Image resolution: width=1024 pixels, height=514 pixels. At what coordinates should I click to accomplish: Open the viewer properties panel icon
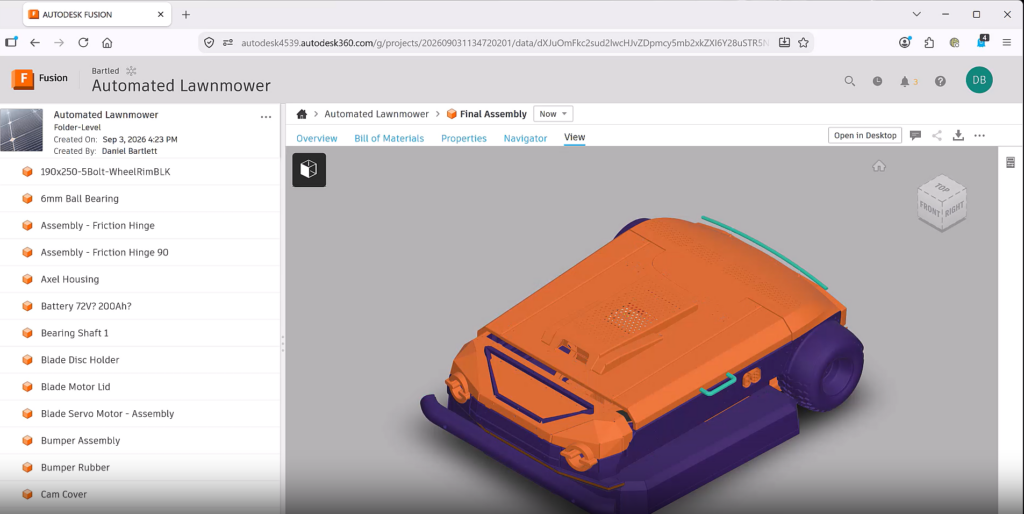tap(1010, 163)
